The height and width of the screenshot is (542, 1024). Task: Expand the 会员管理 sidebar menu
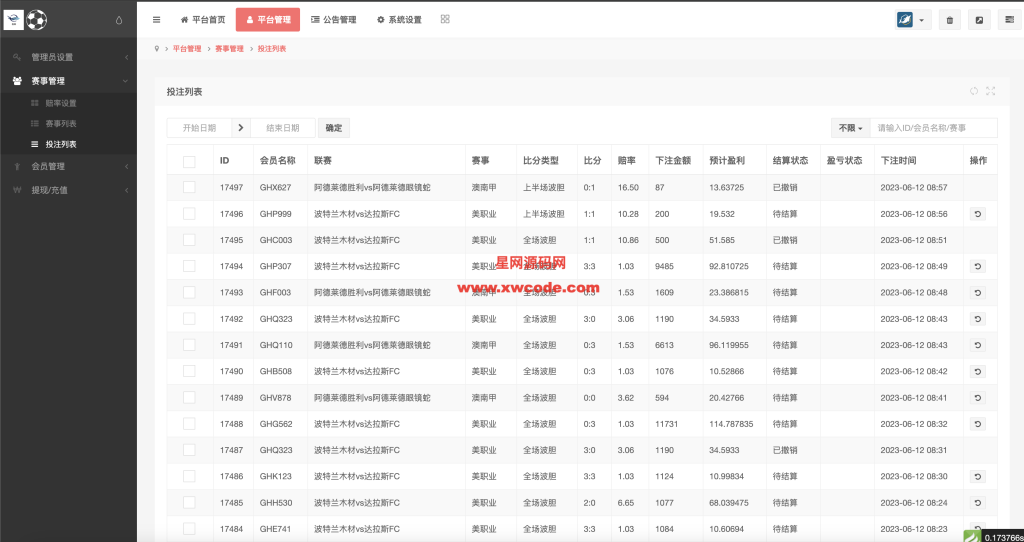coord(68,166)
